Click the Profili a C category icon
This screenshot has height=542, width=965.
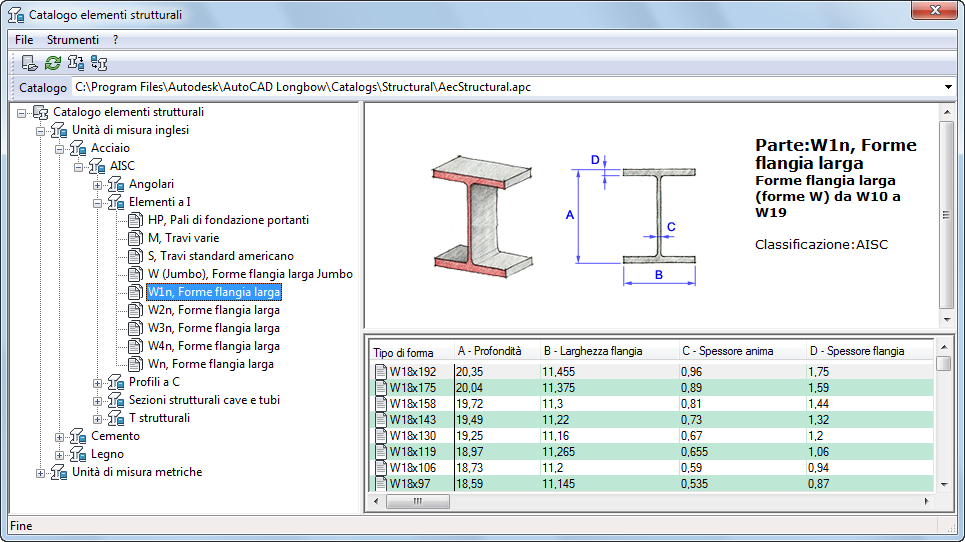click(x=116, y=382)
